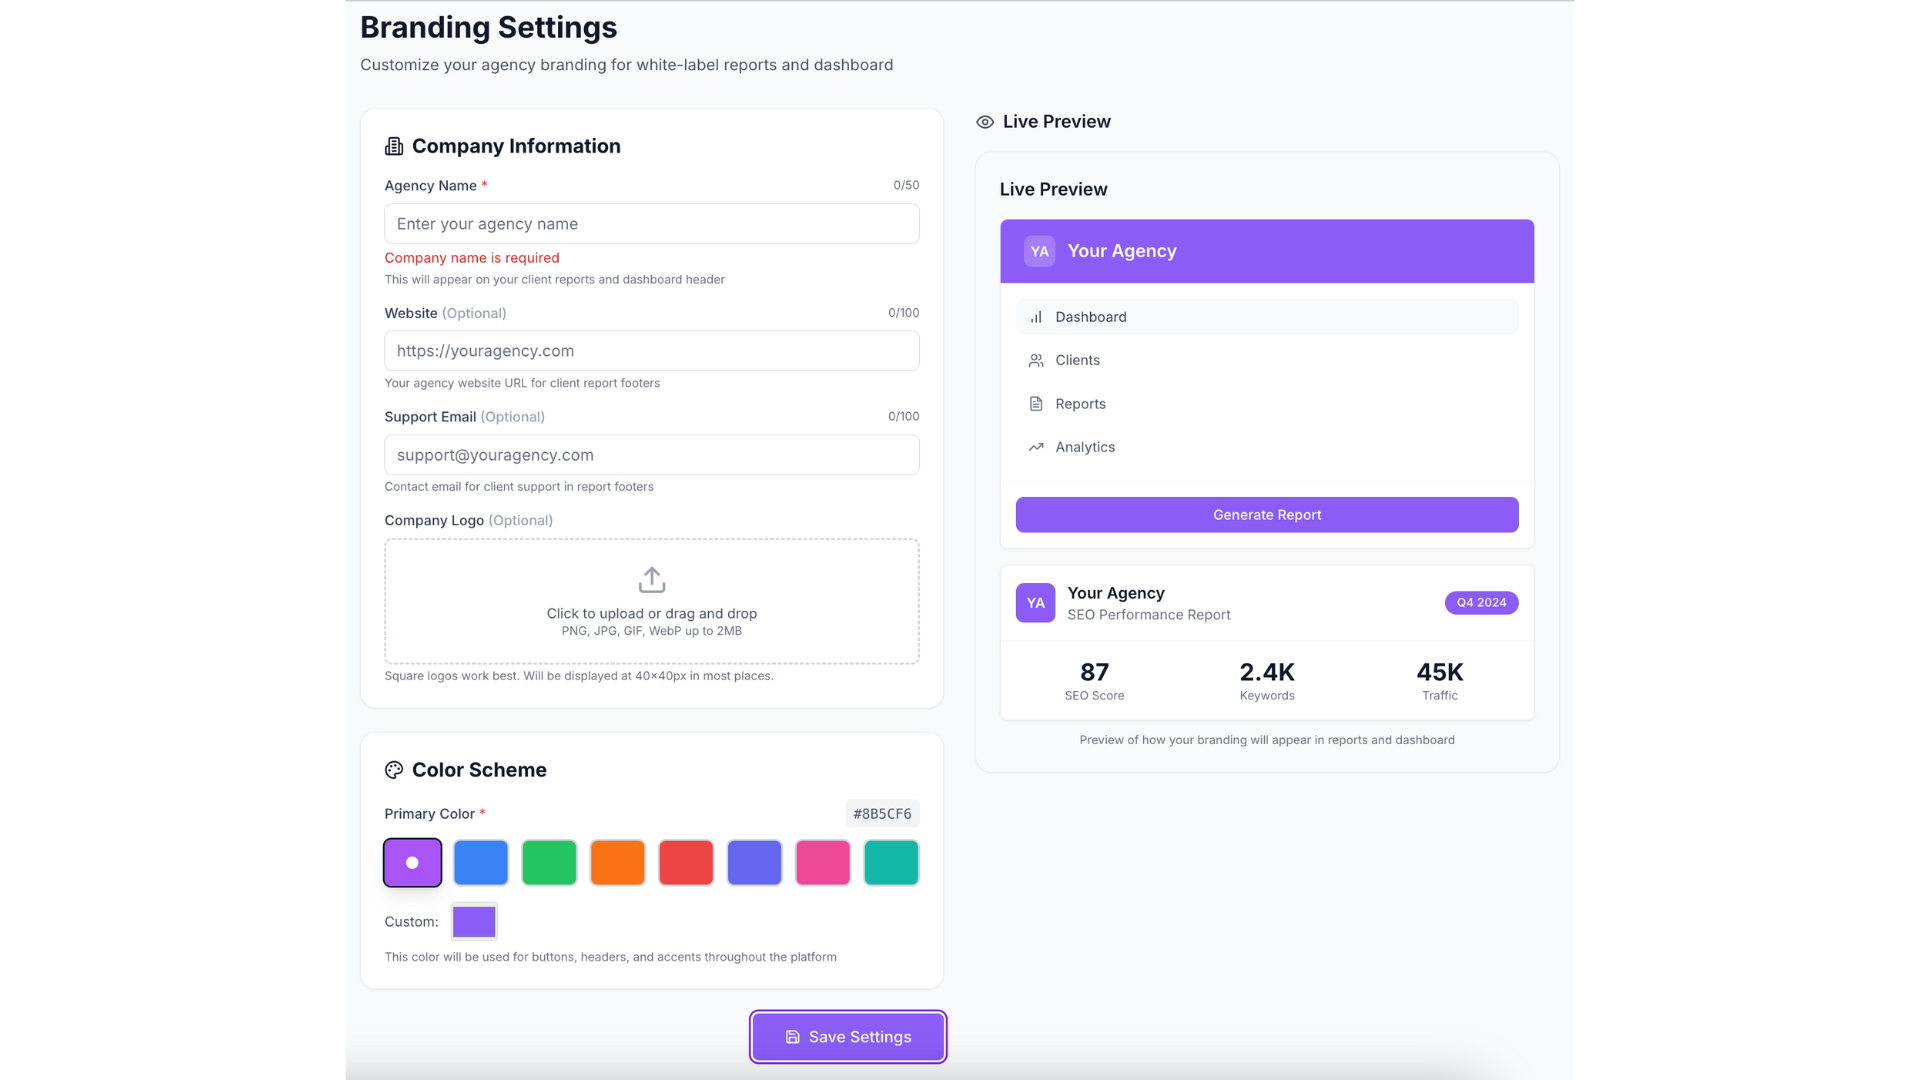Click the Analytics trend icon in preview
This screenshot has width=1920, height=1080.
(1036, 448)
